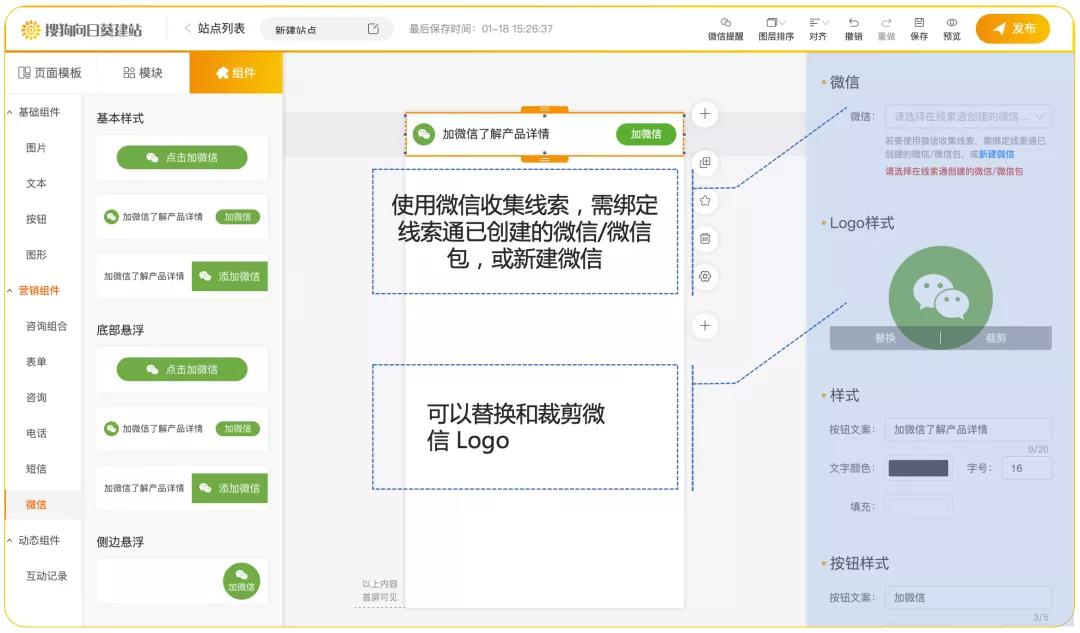
Task: Click the 保存 save icon
Action: [x=919, y=29]
